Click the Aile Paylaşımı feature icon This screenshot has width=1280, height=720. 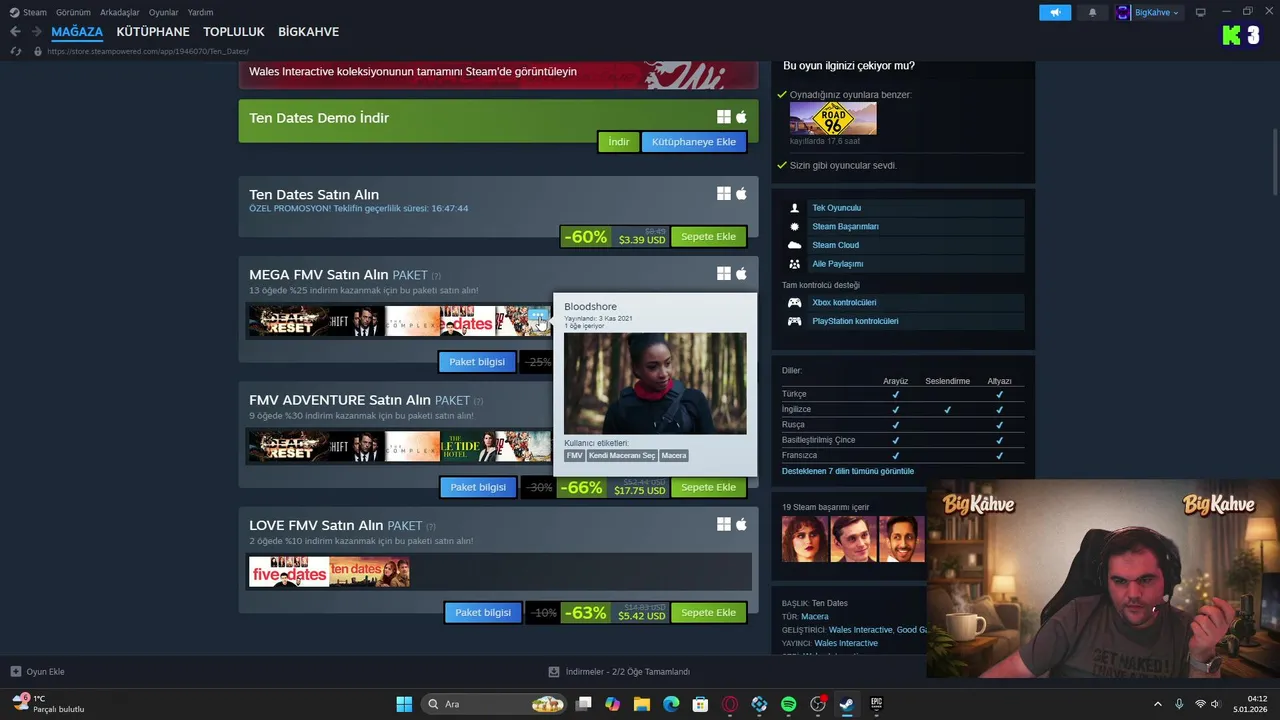pyautogui.click(x=795, y=264)
